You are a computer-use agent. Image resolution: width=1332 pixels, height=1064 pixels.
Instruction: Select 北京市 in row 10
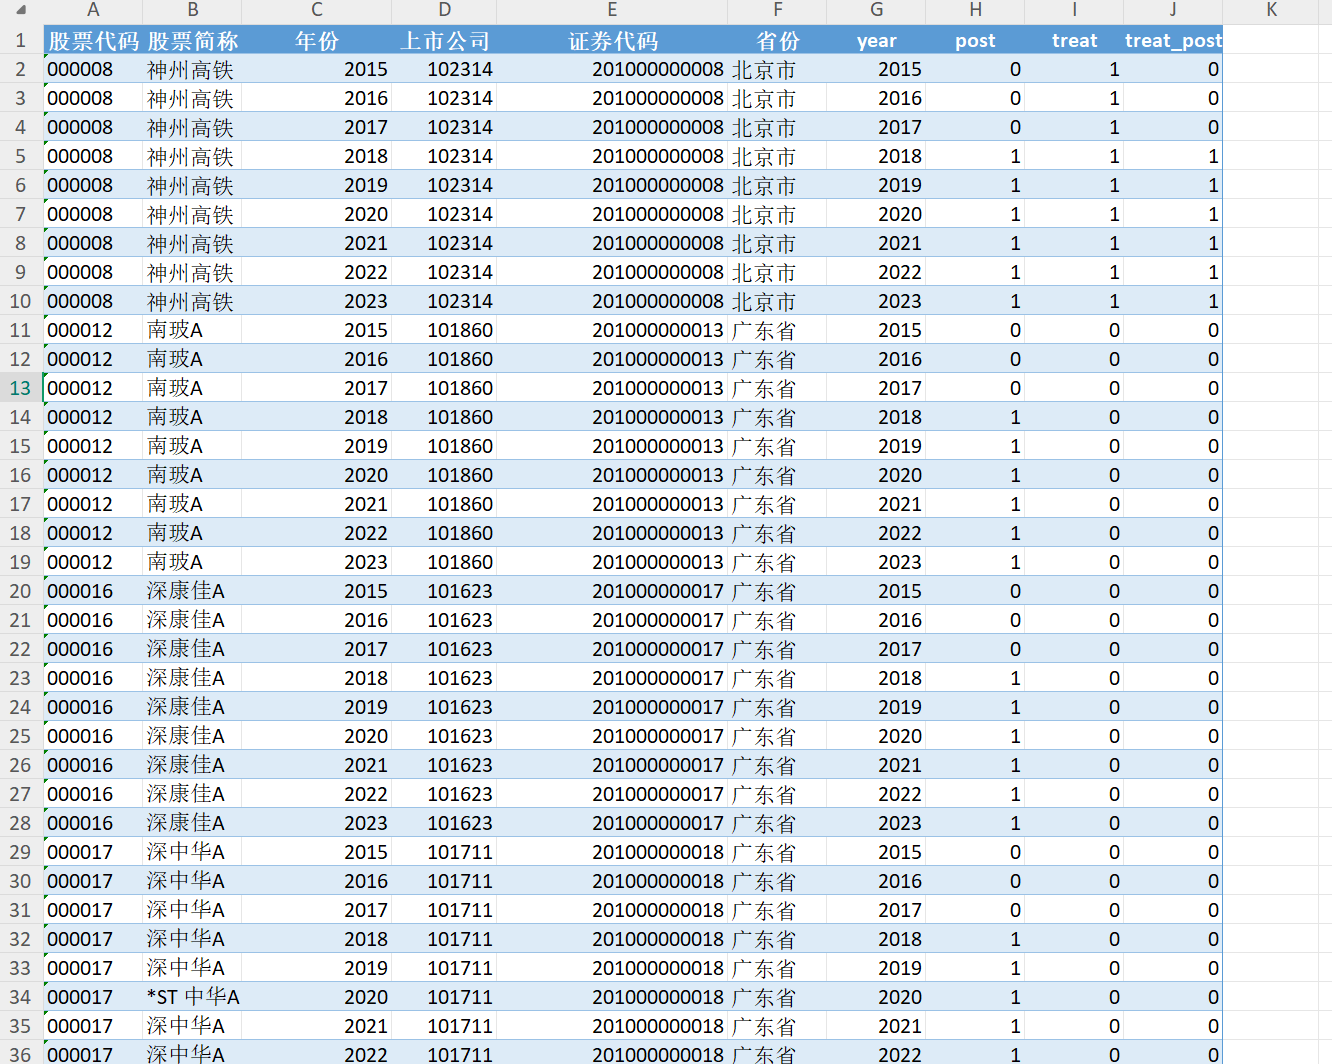(777, 301)
